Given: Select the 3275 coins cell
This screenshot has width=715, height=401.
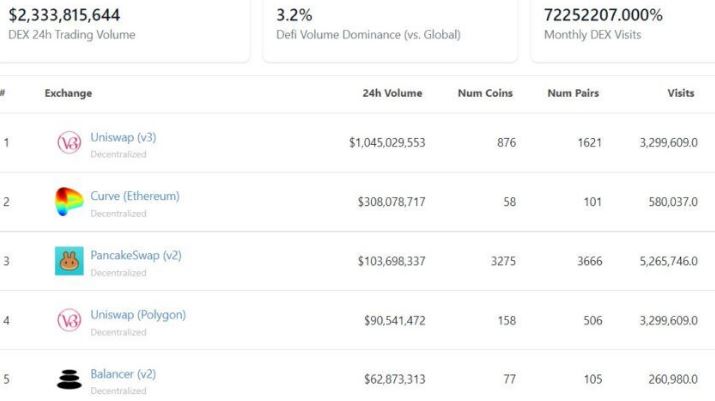Looking at the screenshot, I should click(503, 261).
